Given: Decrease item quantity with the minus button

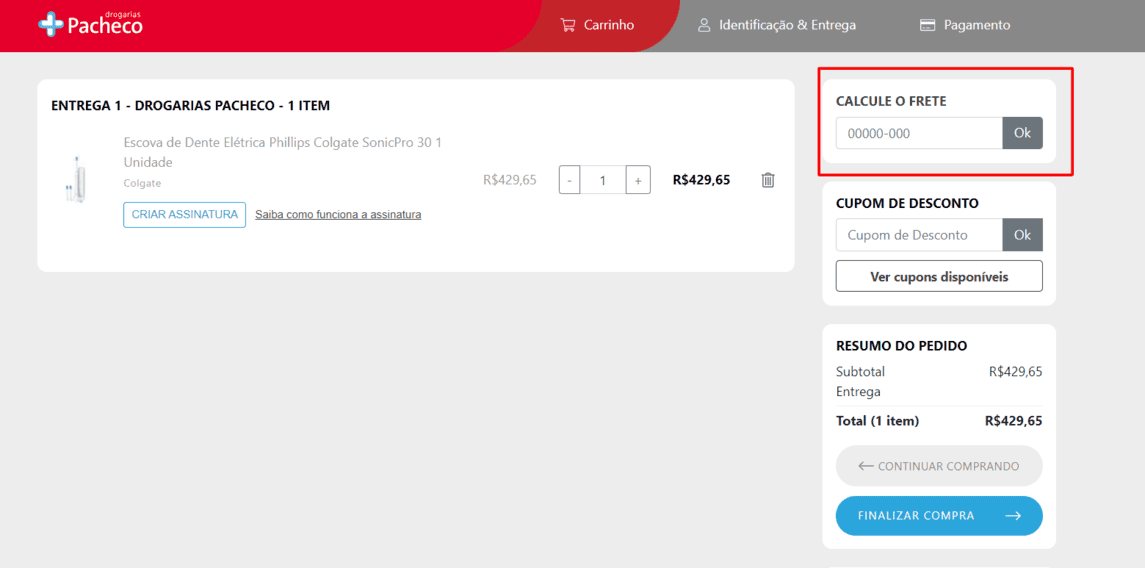Looking at the screenshot, I should 570,180.
